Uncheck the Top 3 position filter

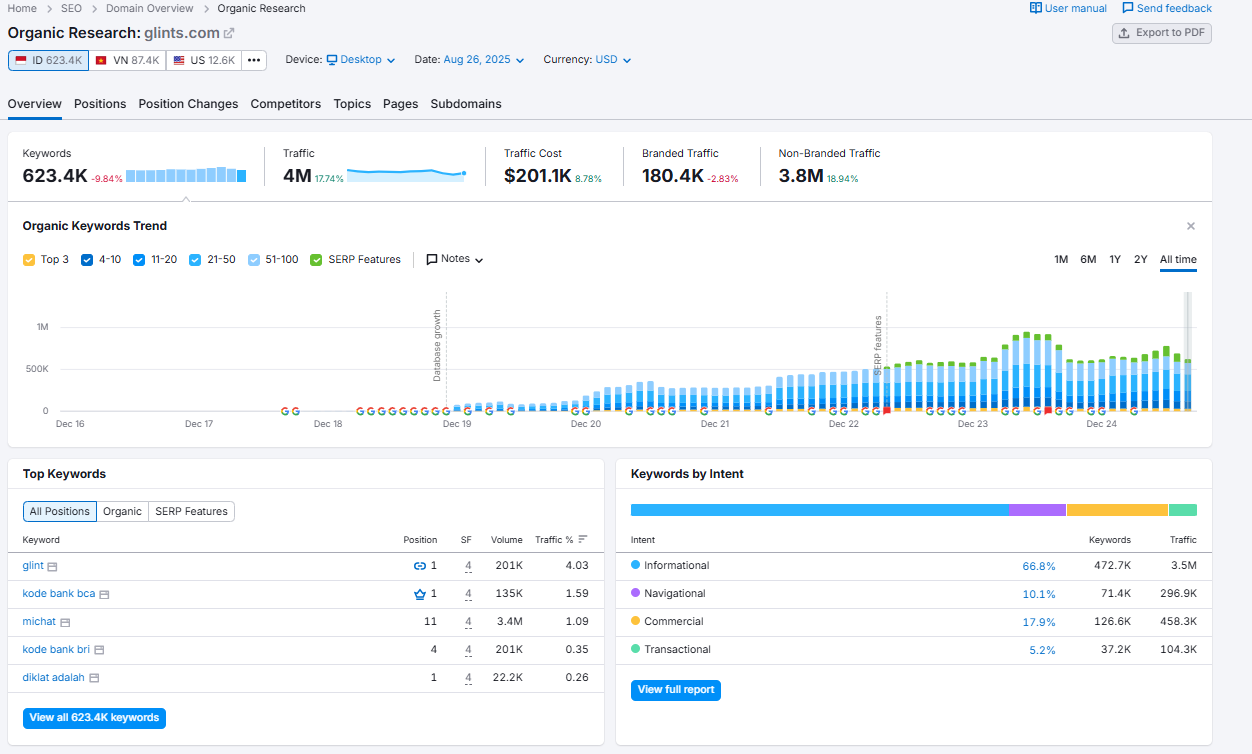[x=30, y=259]
